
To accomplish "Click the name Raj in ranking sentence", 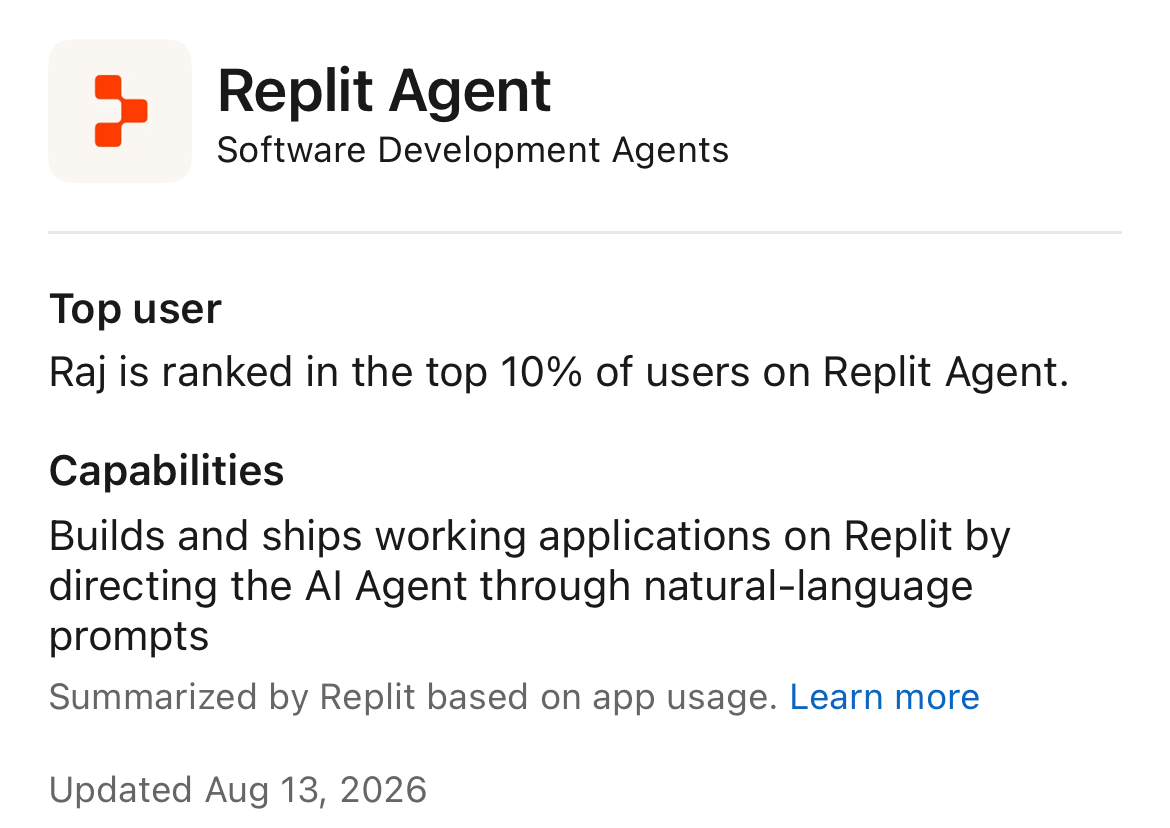I will (78, 372).
